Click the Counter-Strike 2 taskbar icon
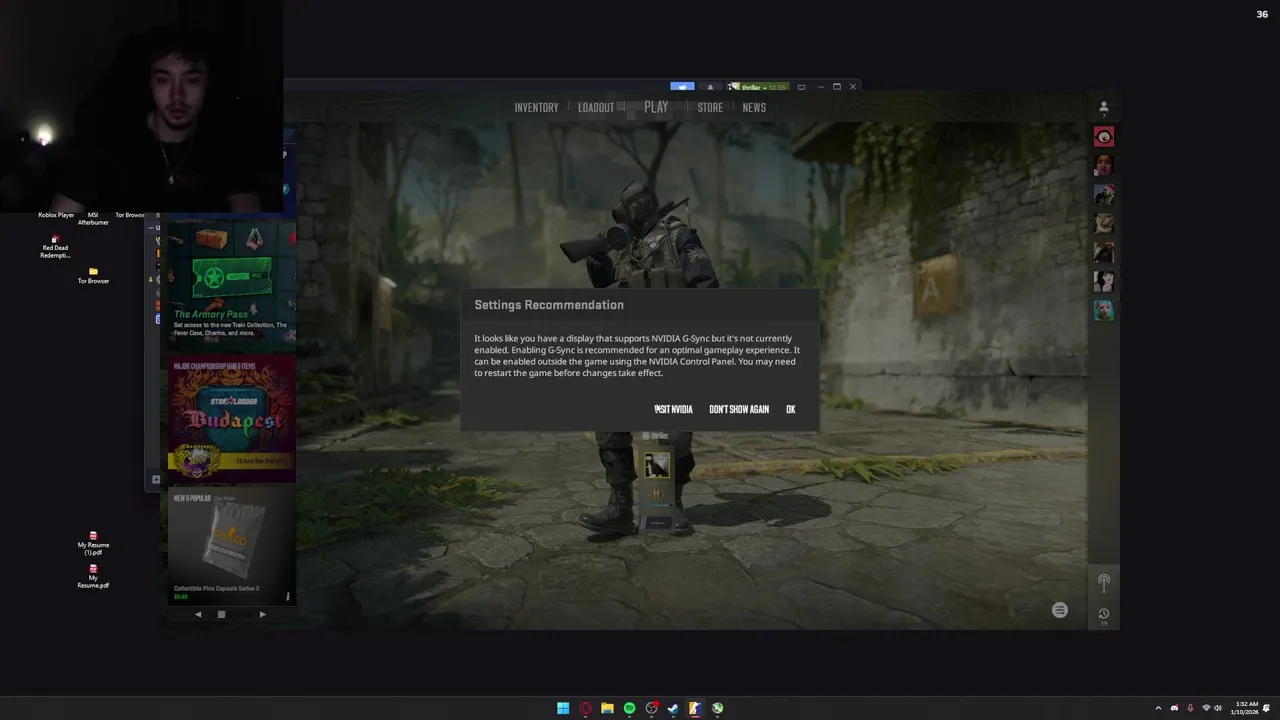The height and width of the screenshot is (720, 1280). point(695,708)
